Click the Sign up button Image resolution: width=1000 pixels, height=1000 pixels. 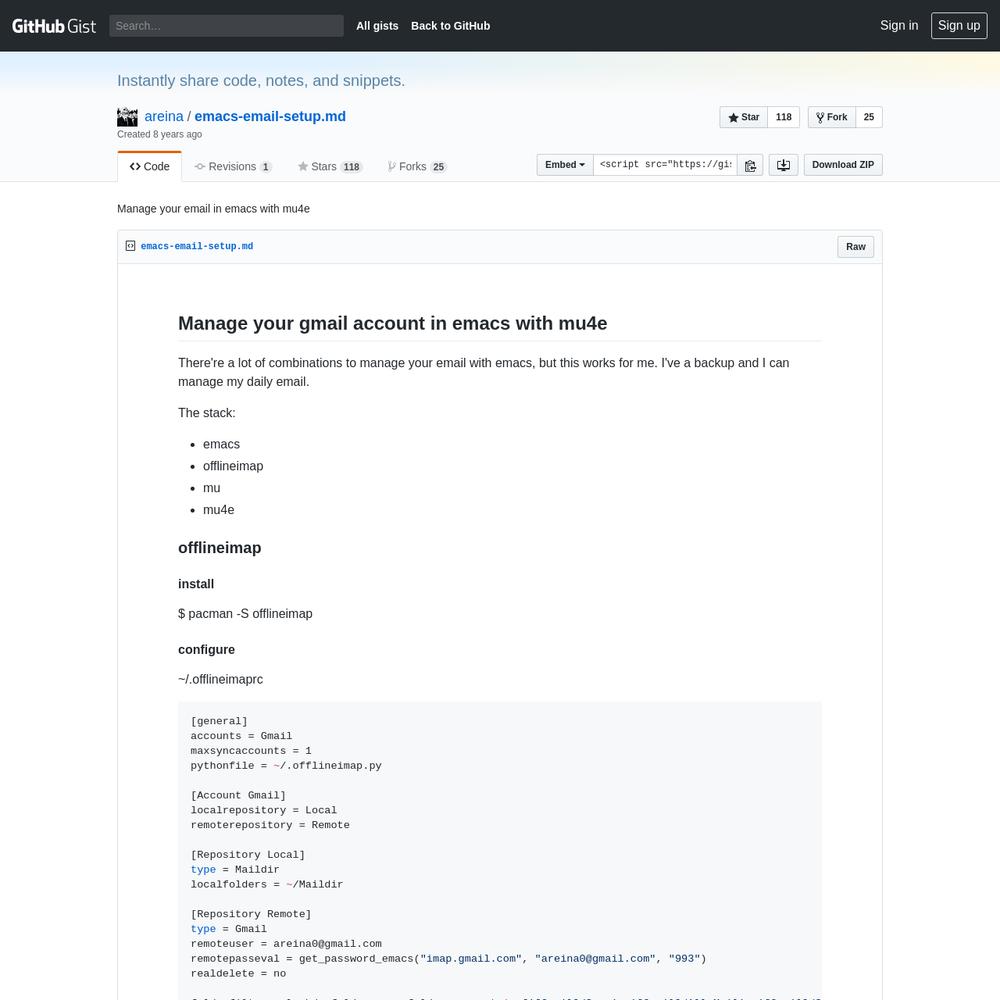(959, 26)
